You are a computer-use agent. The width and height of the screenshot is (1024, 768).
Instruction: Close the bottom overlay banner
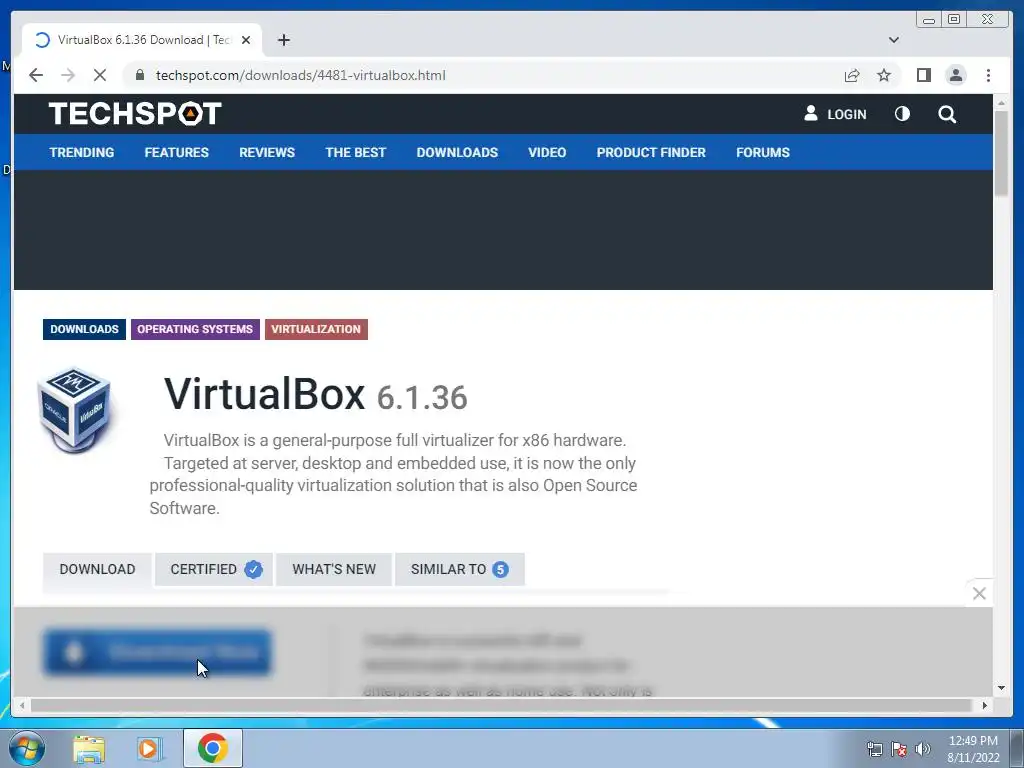(979, 593)
